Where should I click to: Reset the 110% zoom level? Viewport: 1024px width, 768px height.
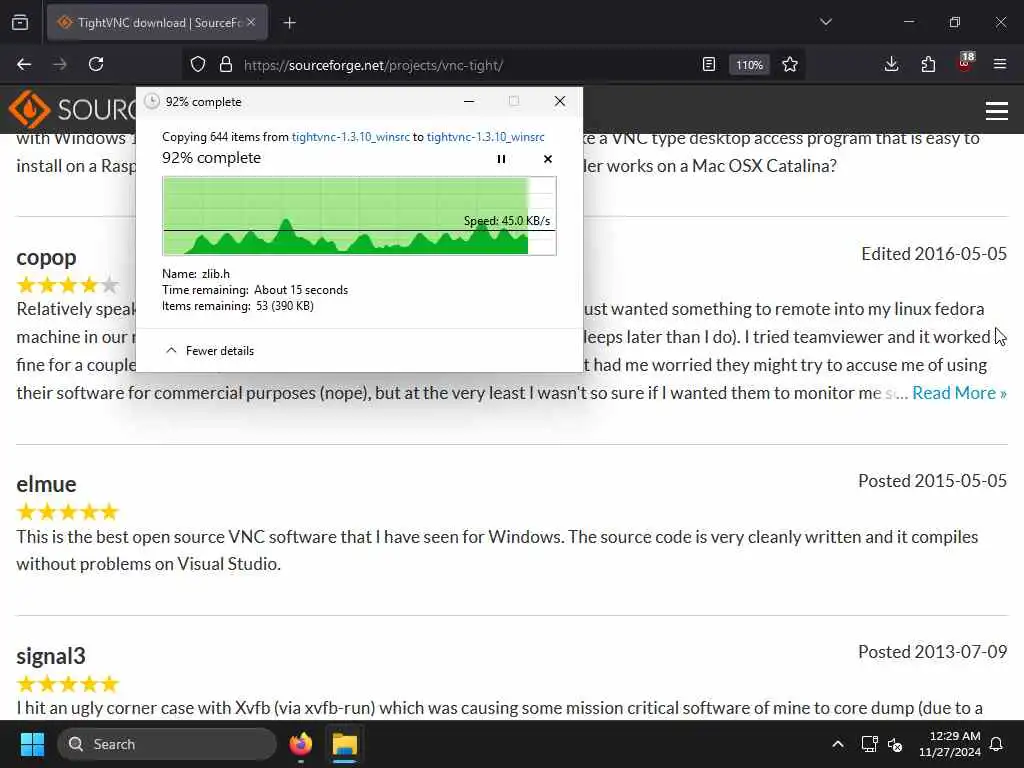point(749,65)
